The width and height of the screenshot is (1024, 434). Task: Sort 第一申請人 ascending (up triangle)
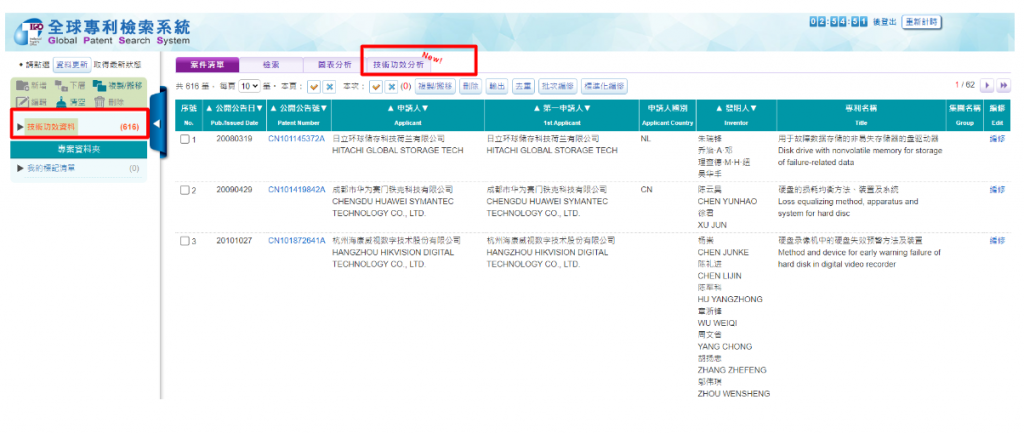point(537,108)
